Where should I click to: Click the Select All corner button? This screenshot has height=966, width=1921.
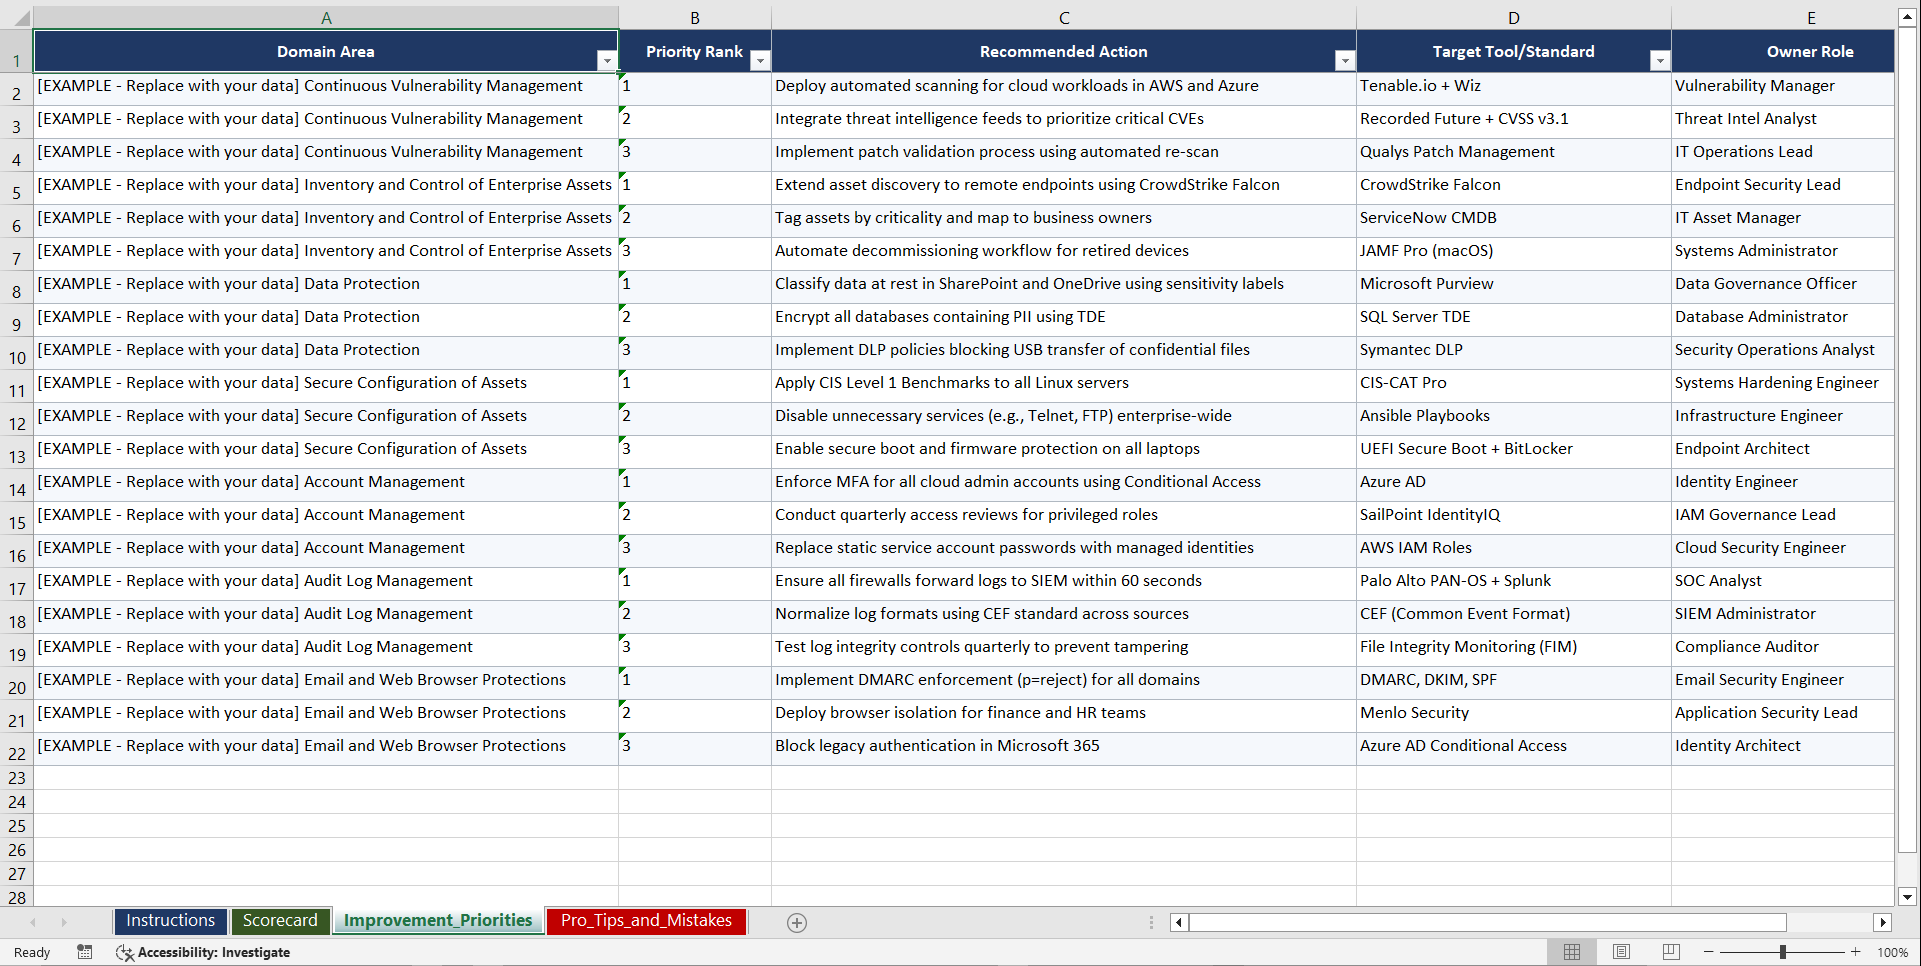point(16,16)
